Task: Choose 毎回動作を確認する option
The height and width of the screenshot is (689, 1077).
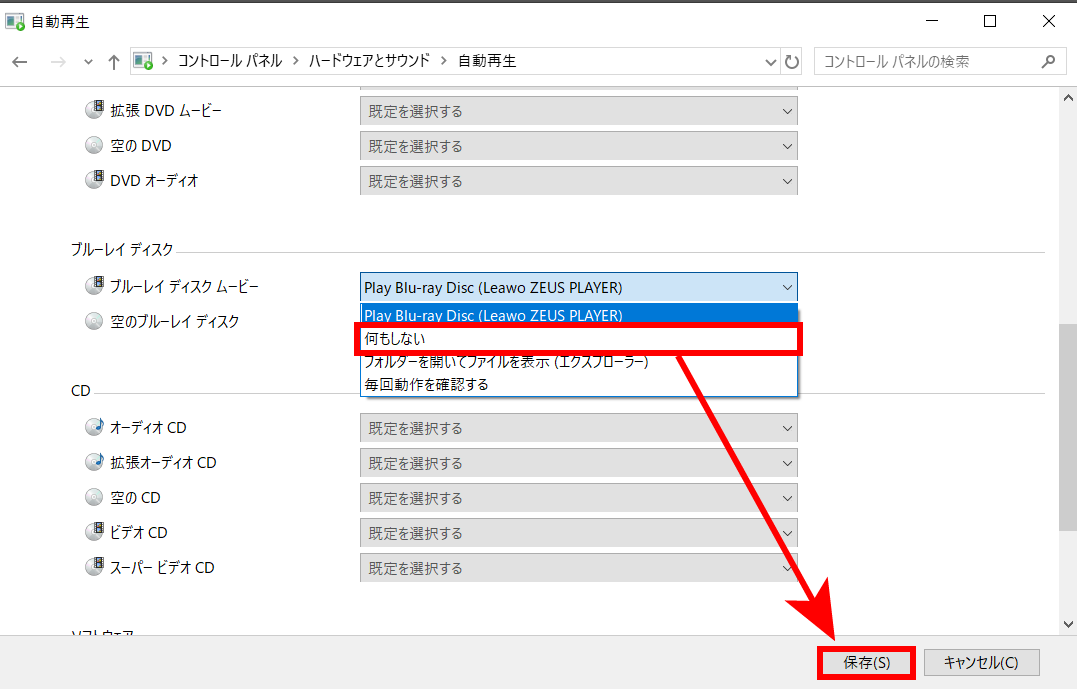Action: 578,384
